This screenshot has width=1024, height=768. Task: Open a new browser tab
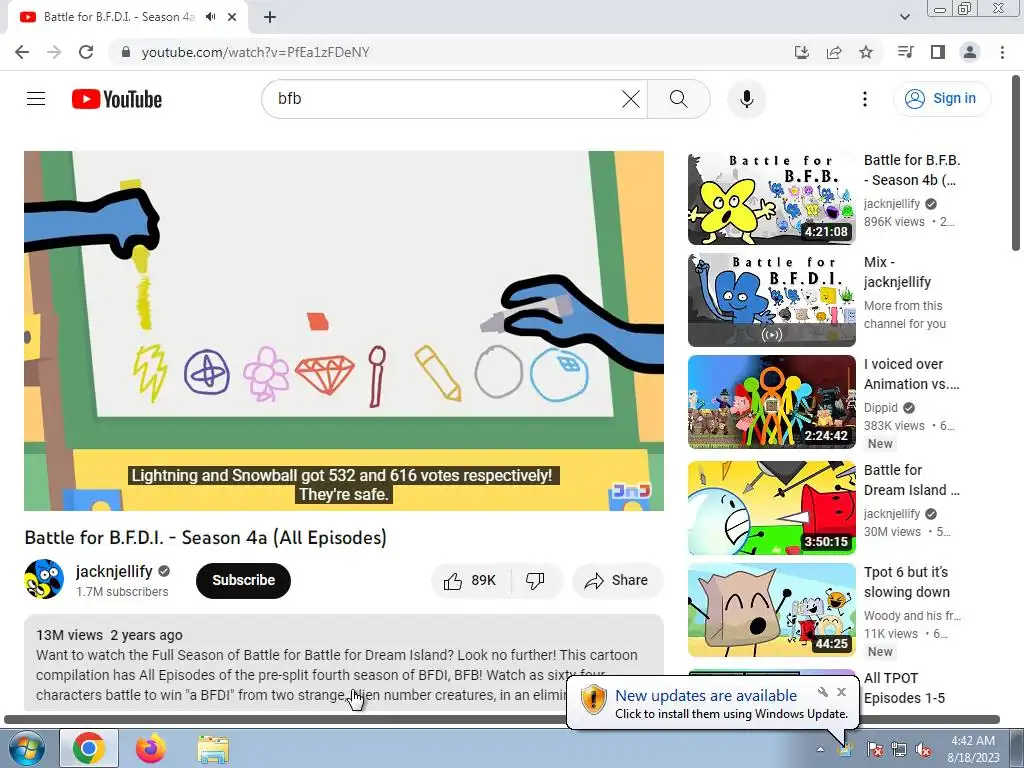[x=270, y=17]
